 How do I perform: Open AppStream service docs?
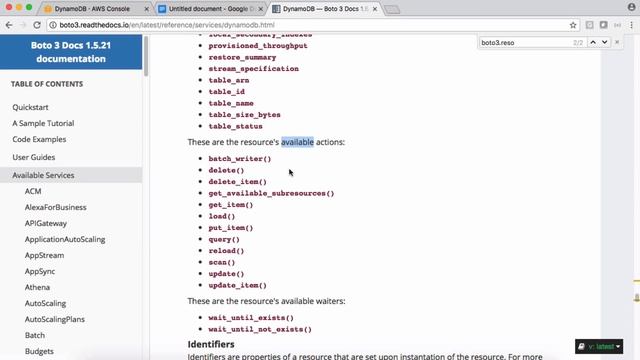click(44, 255)
